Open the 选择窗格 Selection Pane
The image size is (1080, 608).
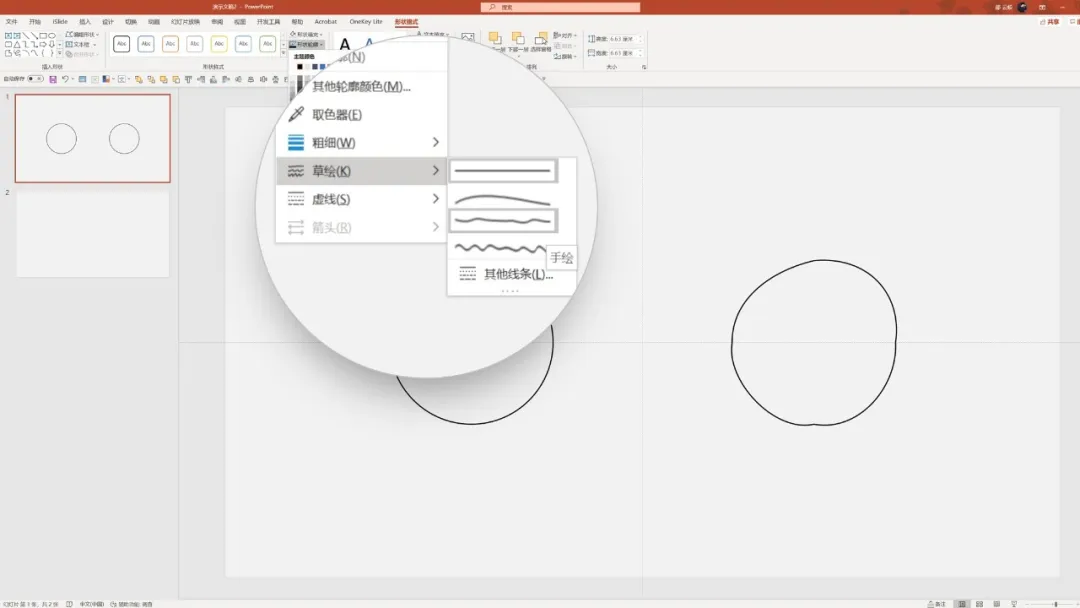[541, 42]
